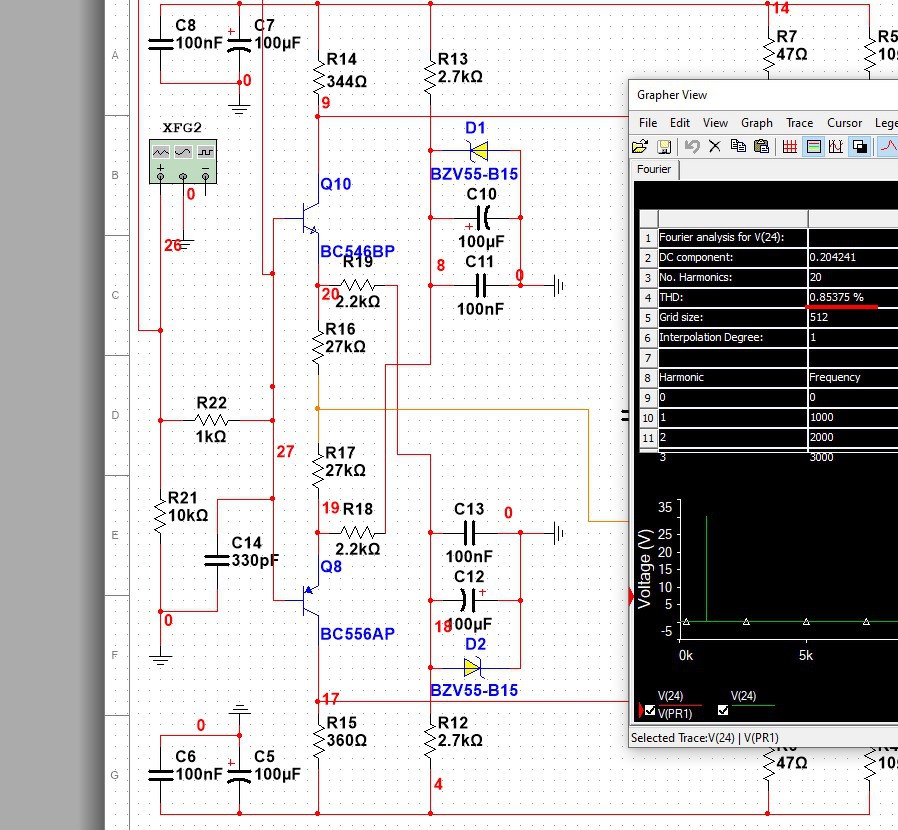
Task: Select the XFG2 function generator instrument
Action: (183, 161)
